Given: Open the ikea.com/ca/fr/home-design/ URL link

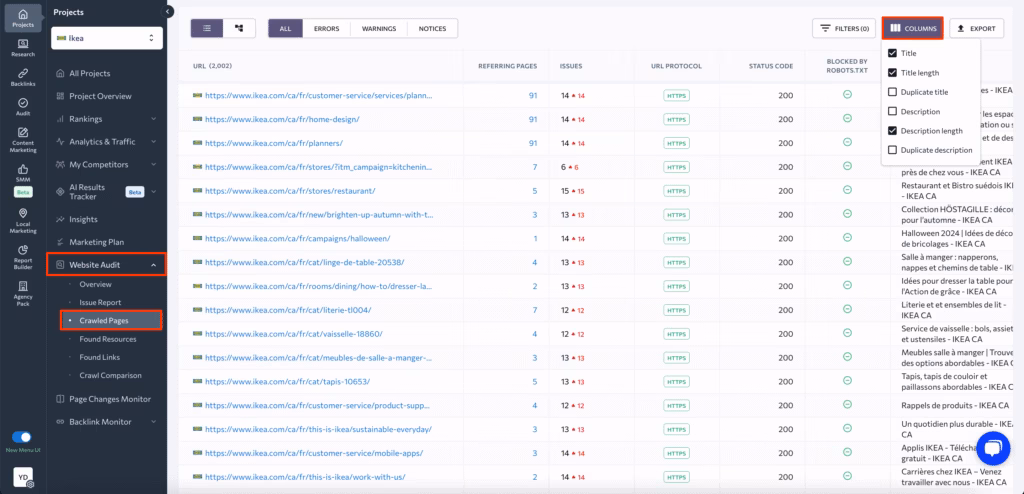Looking at the screenshot, I should 281,119.
